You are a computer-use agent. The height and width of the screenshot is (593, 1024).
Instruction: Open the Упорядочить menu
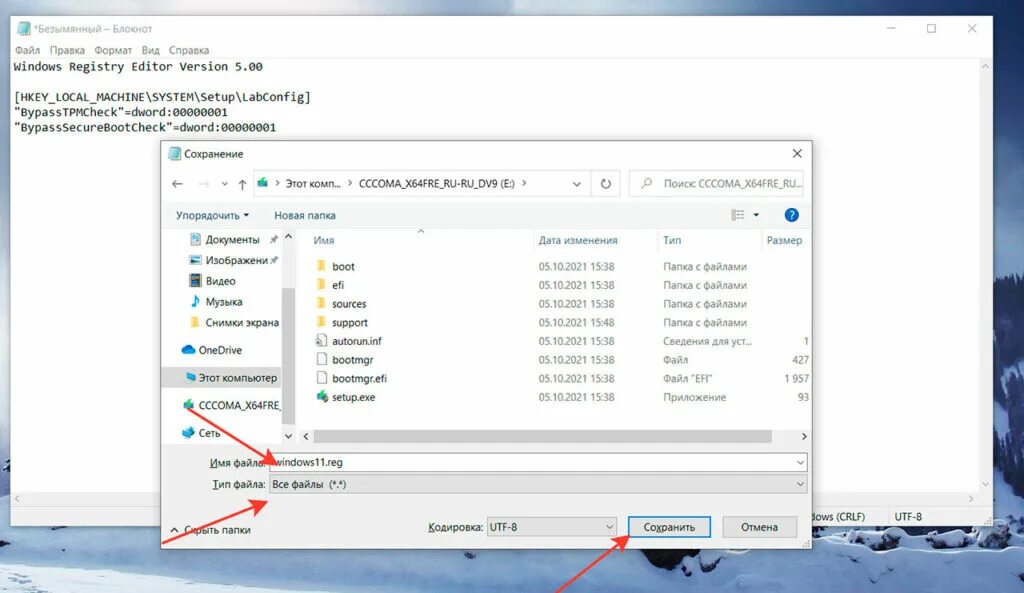[x=212, y=215]
